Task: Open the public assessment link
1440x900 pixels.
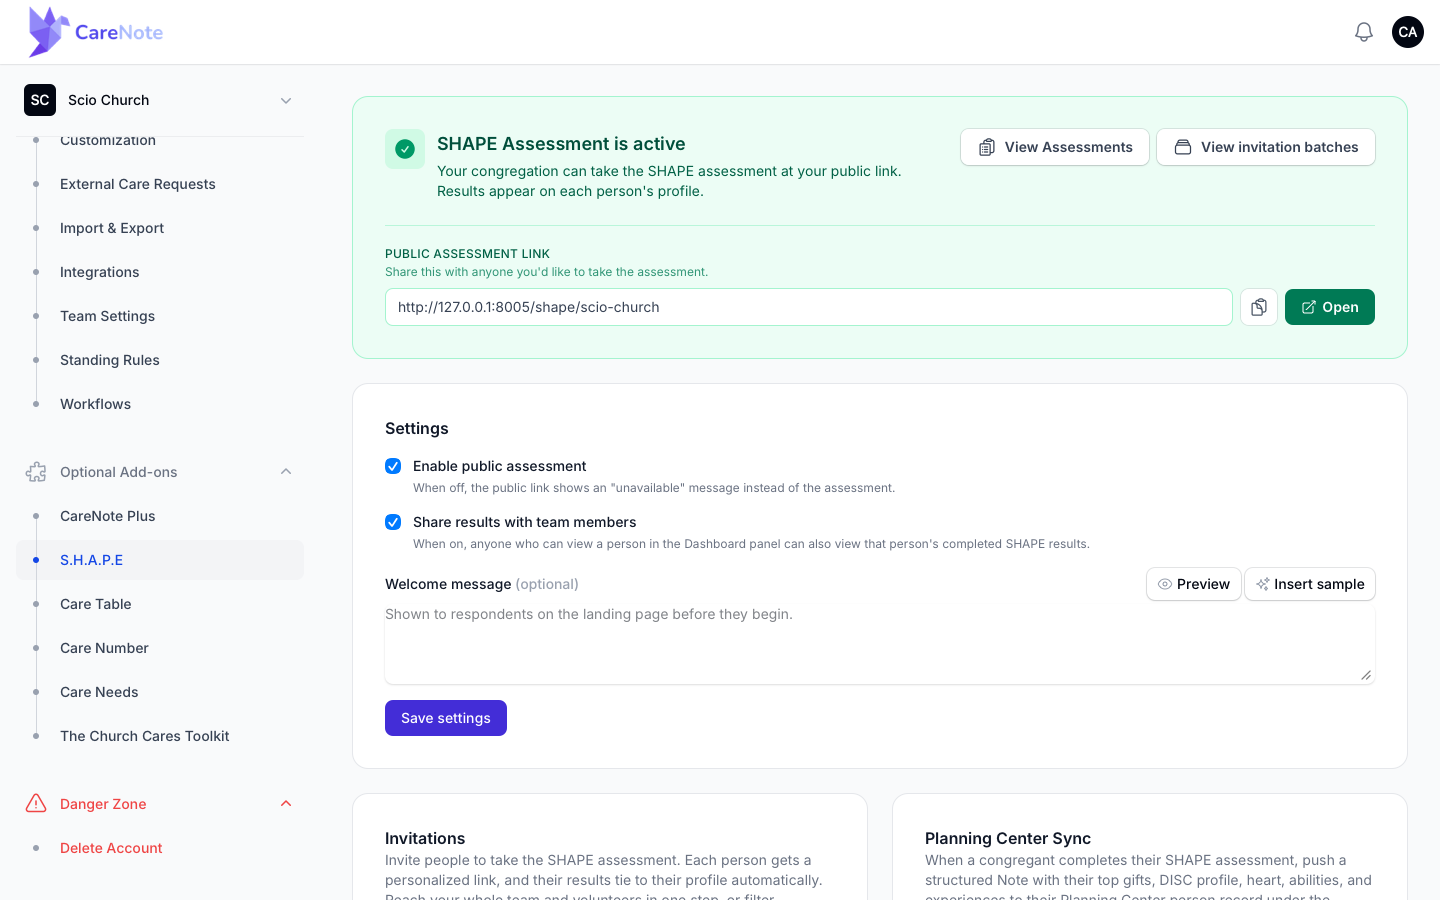Action: [1330, 307]
